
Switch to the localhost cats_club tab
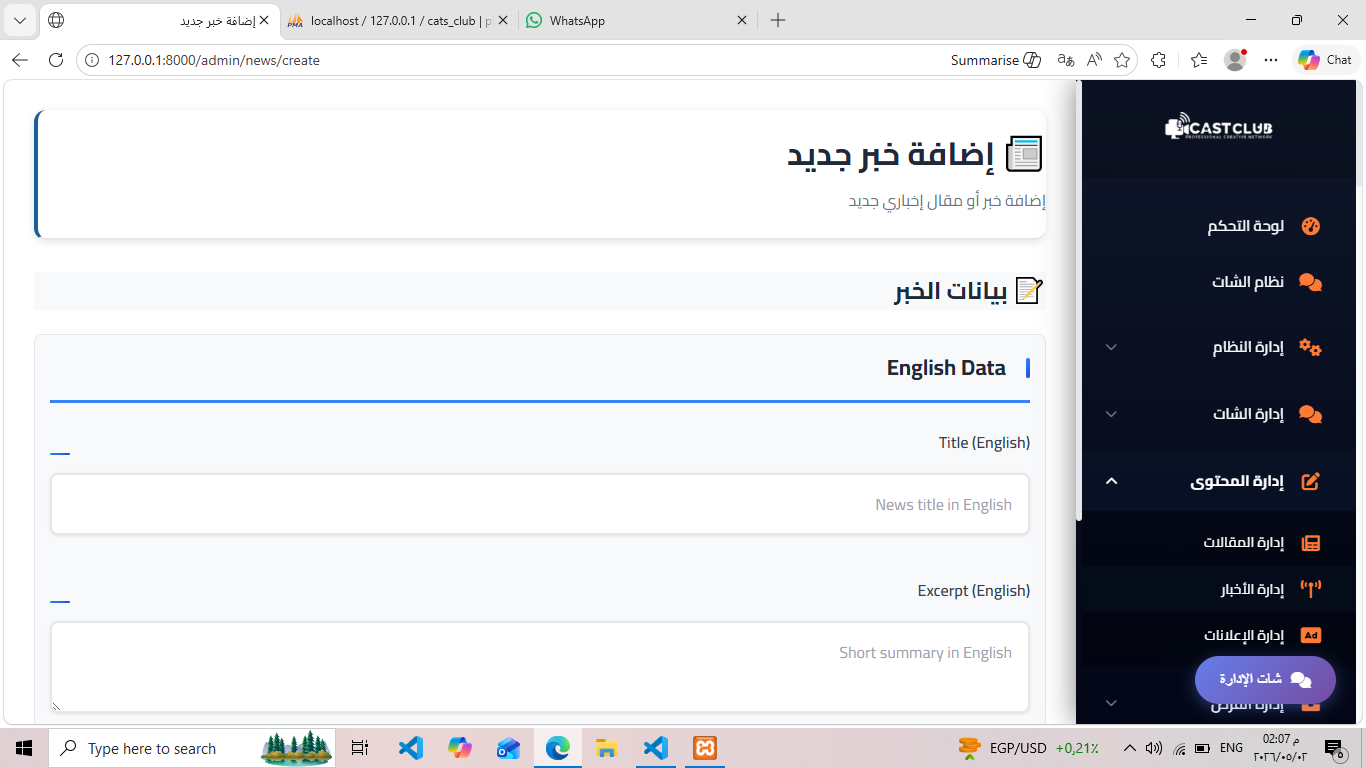[x=398, y=20]
